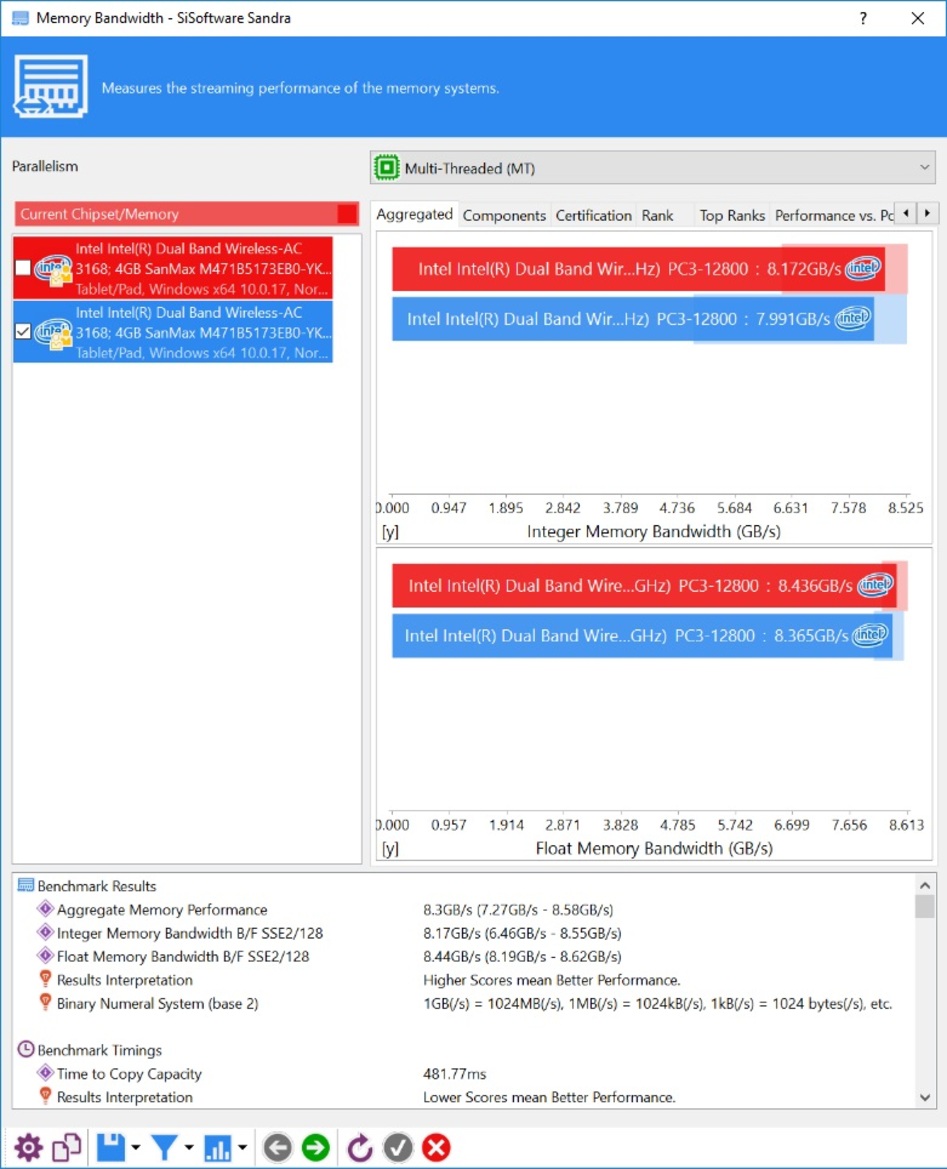Select the red 8.436GB/s float bandwidth bar
Screen dimensions: 947x1169
pyautogui.click(x=644, y=585)
